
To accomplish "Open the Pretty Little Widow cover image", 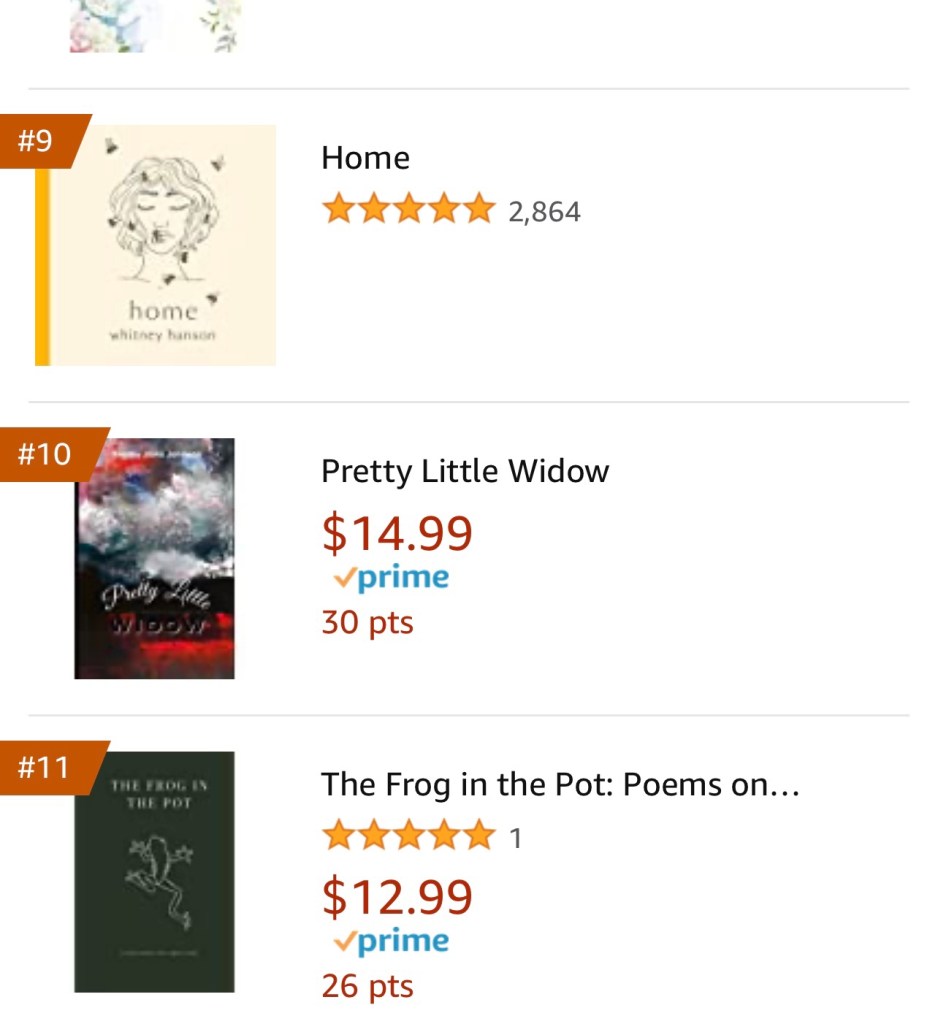I will (x=155, y=558).
